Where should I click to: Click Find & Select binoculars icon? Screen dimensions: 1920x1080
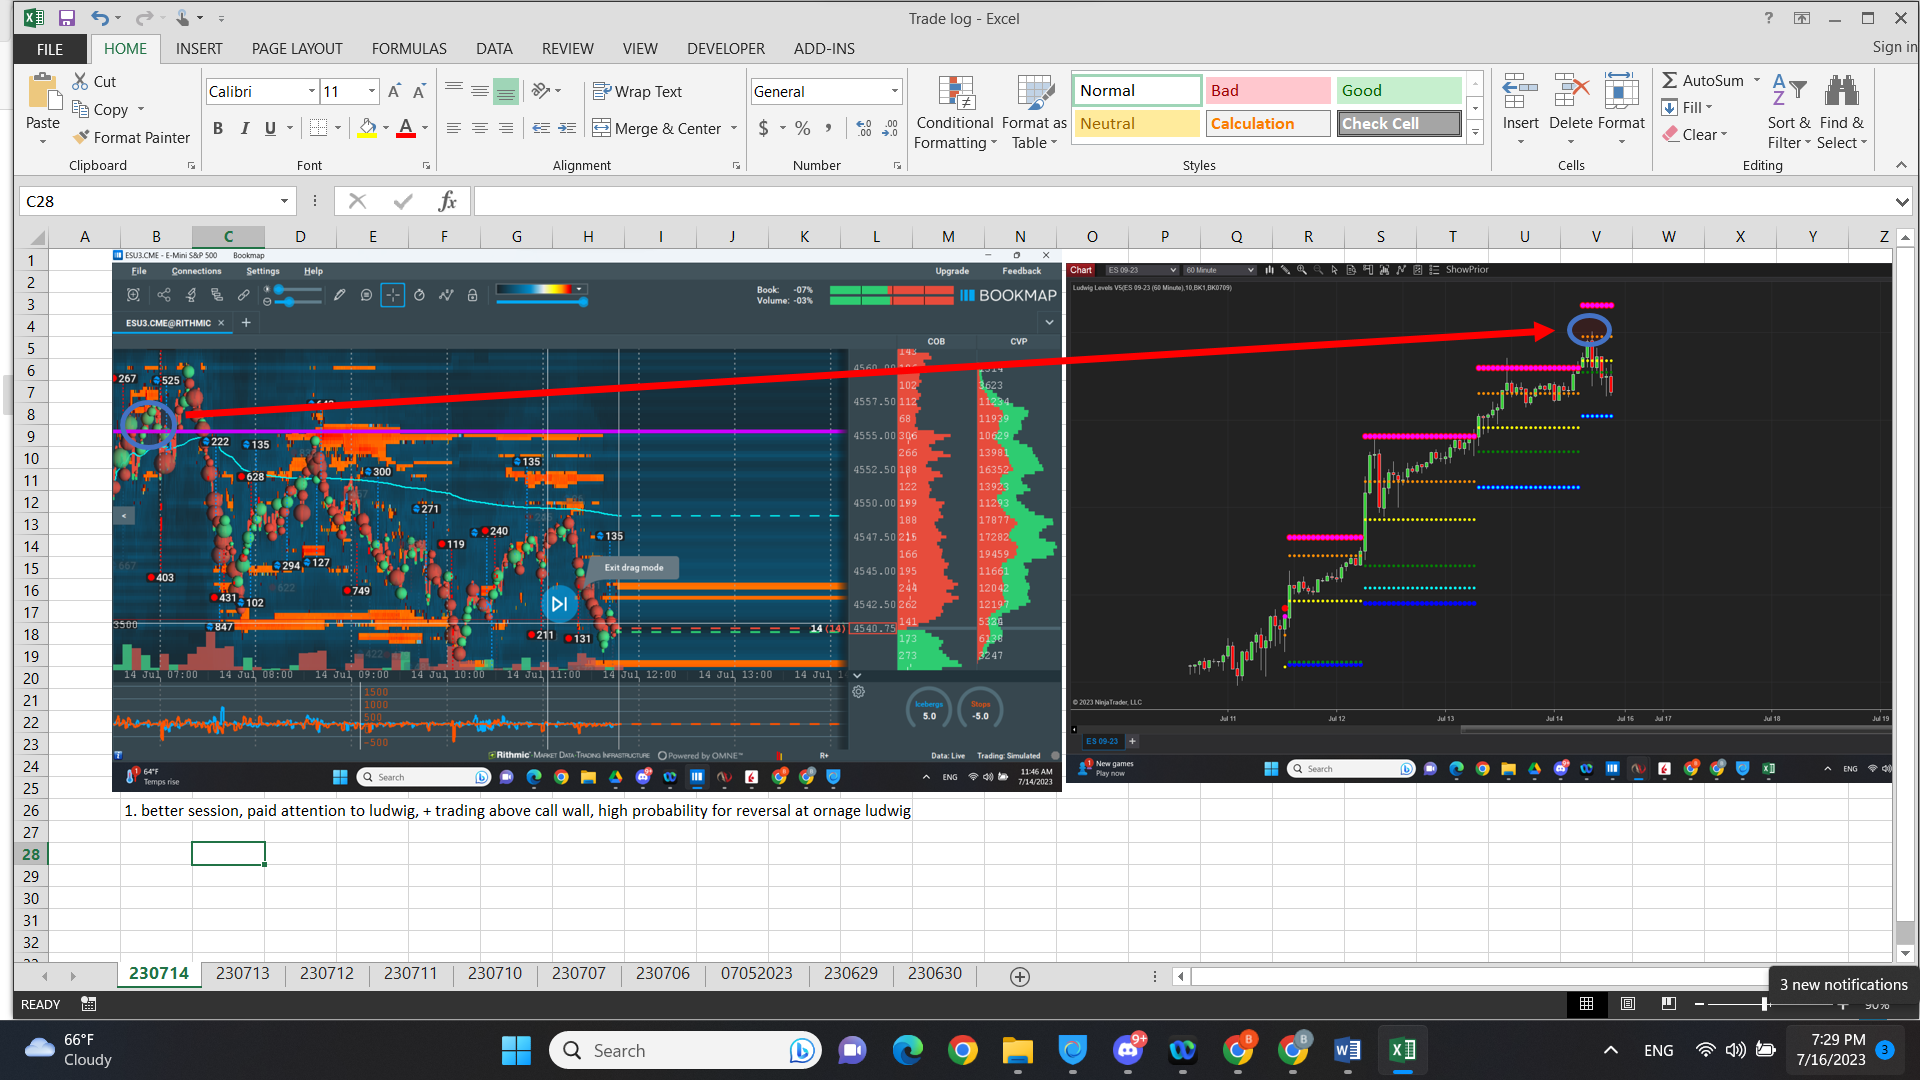click(1841, 92)
